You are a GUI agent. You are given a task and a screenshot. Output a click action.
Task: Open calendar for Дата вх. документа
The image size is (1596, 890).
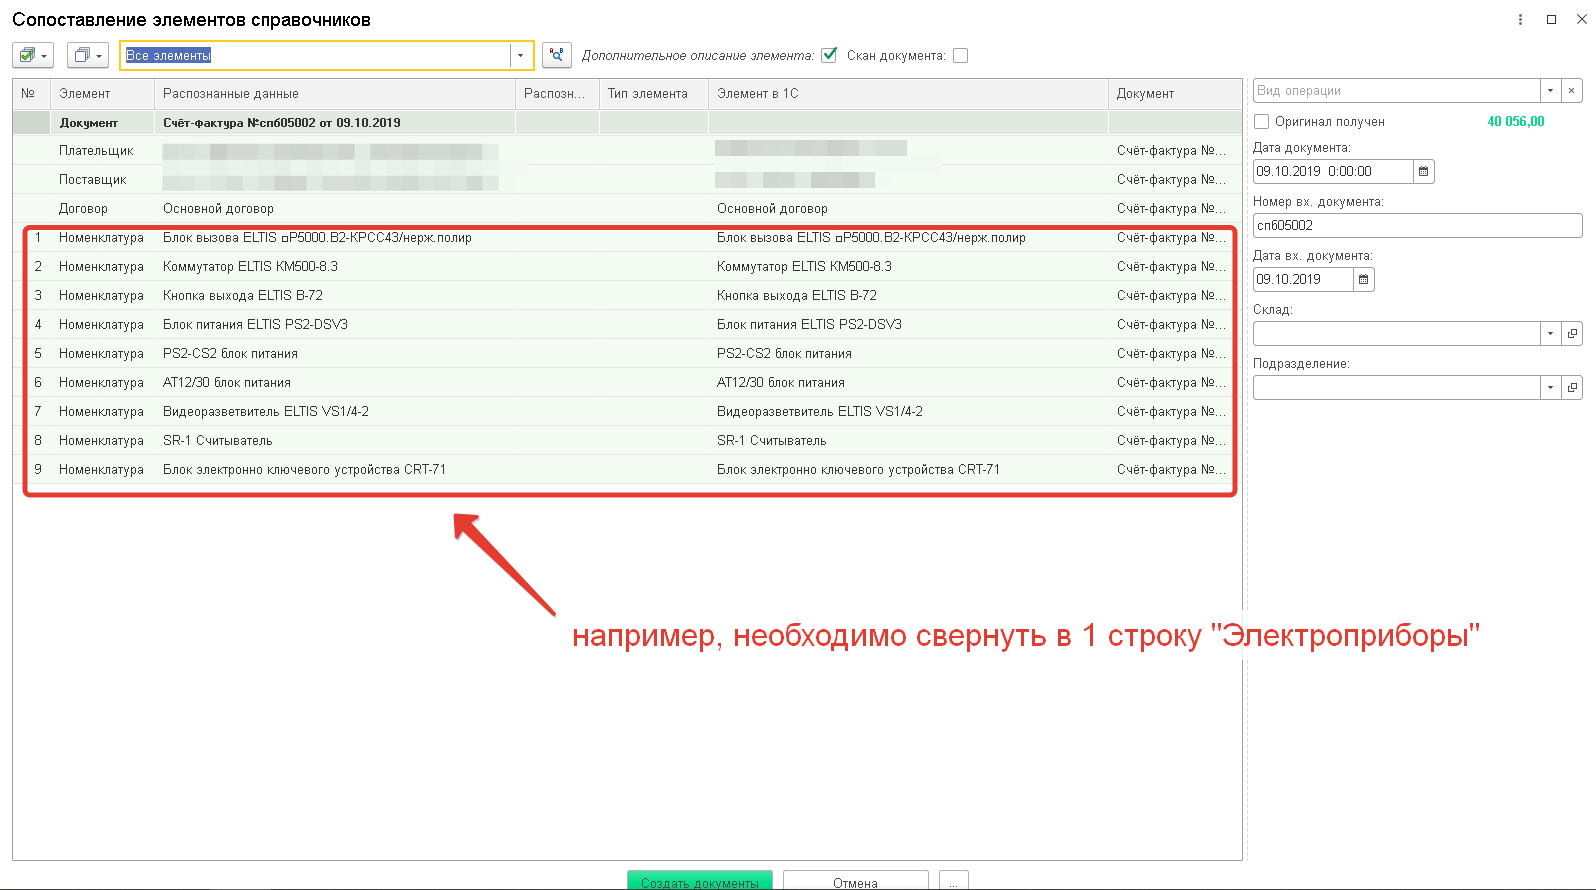coord(1363,279)
